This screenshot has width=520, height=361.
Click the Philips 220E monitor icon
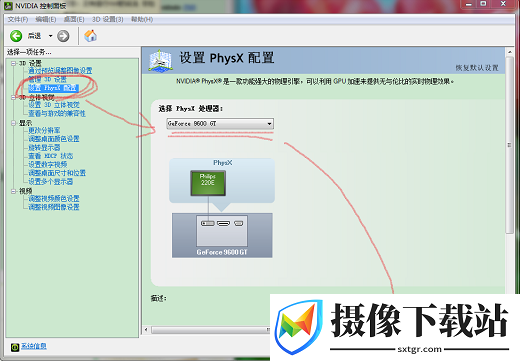208,183
